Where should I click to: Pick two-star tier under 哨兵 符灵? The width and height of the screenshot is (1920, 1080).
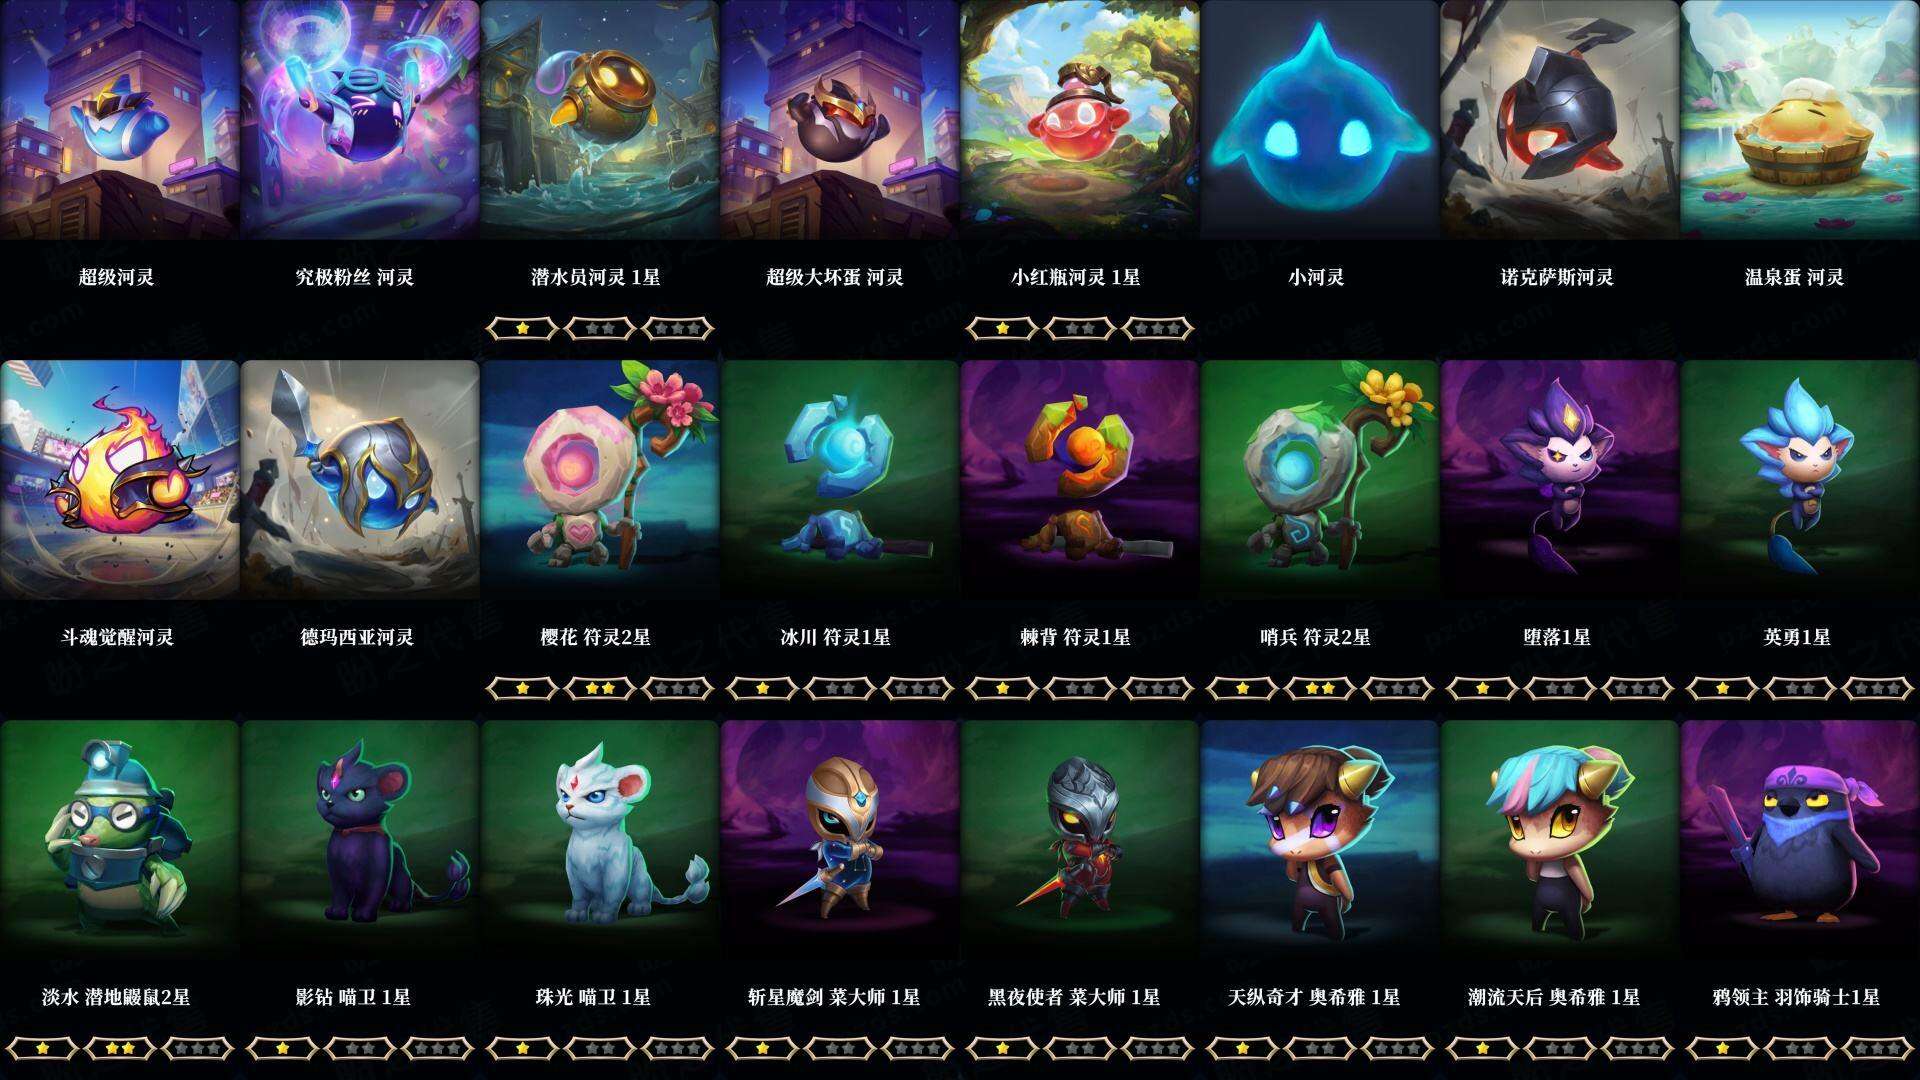(x=1320, y=688)
